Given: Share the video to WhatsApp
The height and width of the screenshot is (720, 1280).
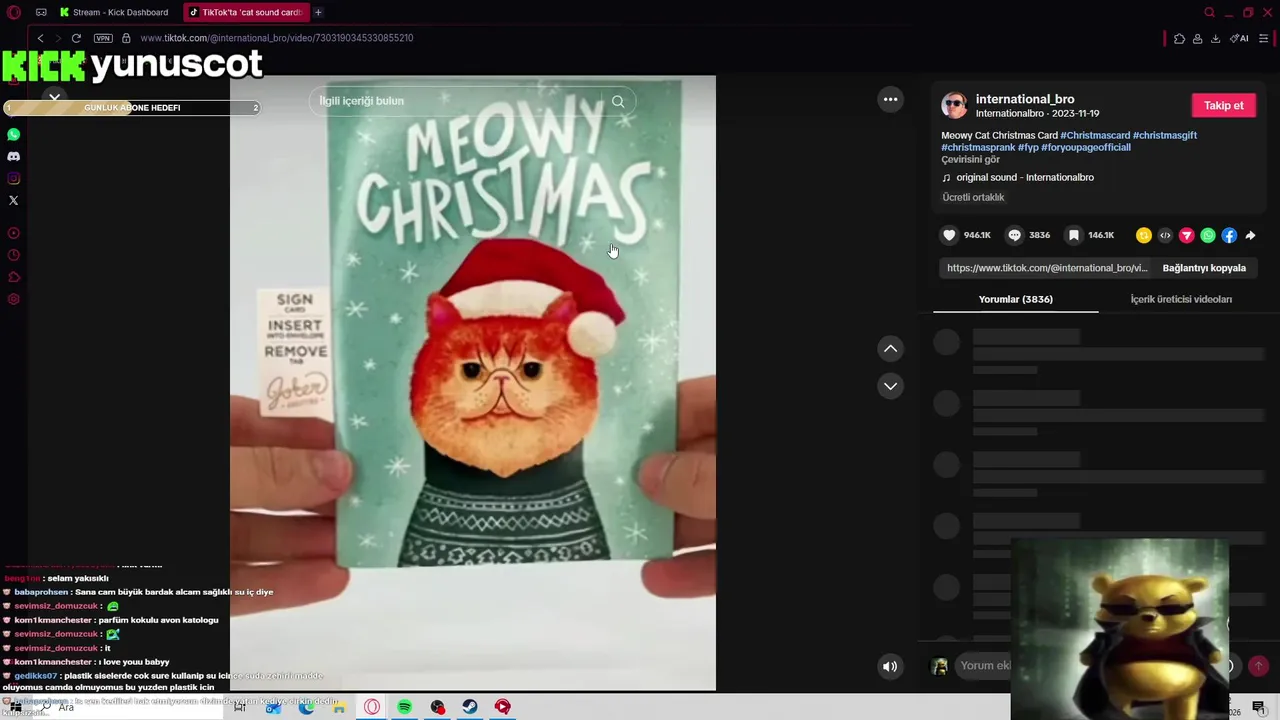Looking at the screenshot, I should [1208, 235].
